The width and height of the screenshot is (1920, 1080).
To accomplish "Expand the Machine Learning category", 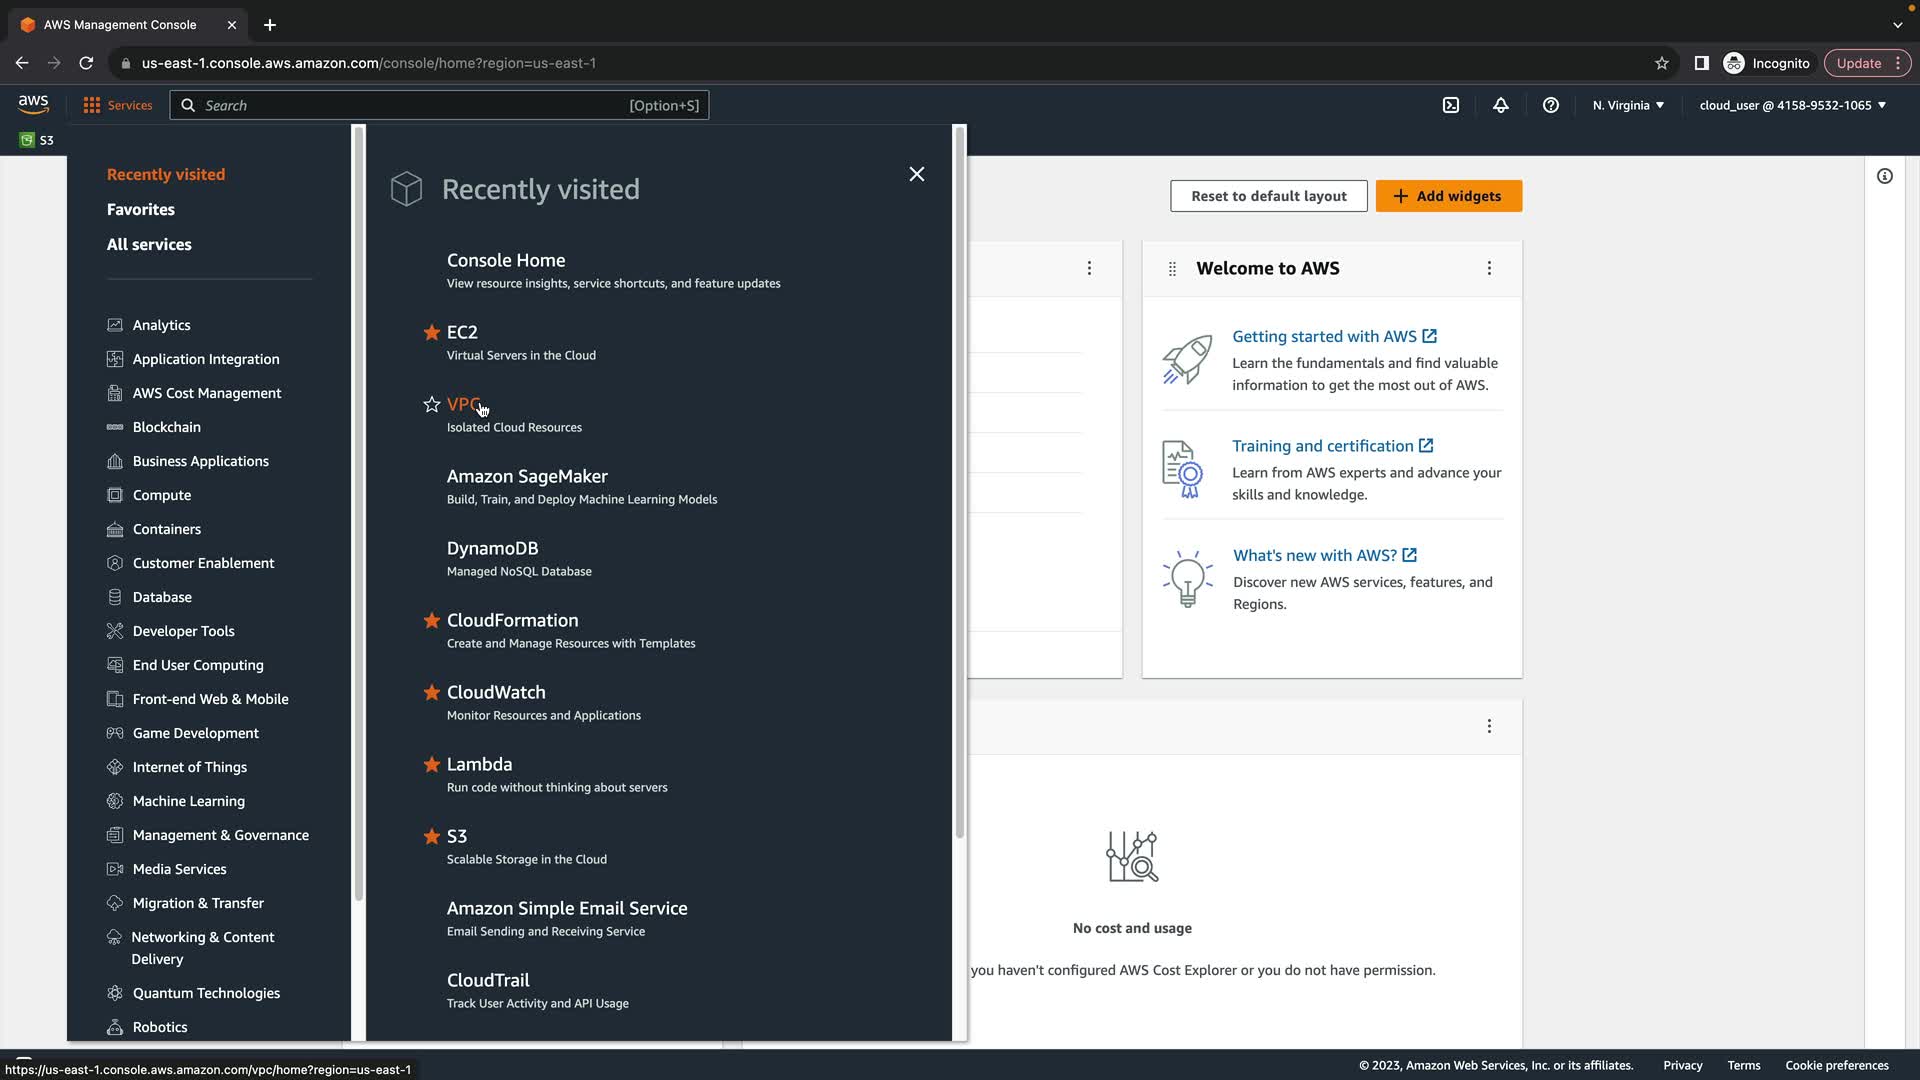I will point(188,801).
